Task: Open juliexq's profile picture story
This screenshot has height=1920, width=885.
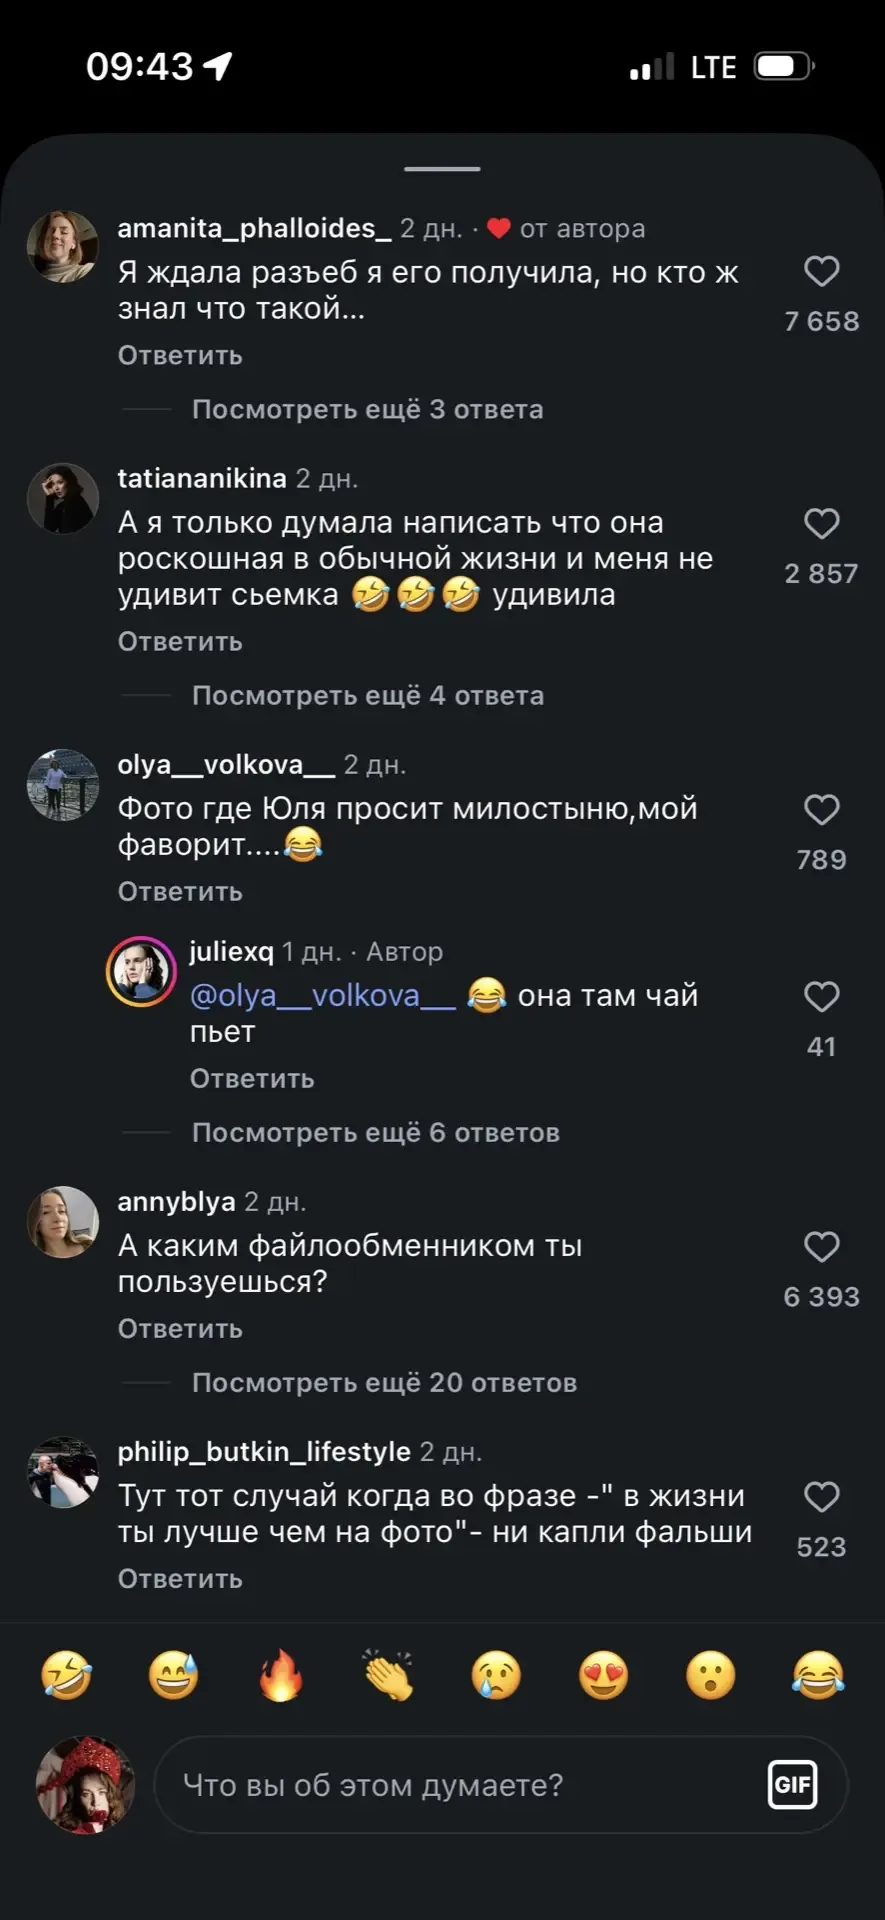Action: click(141, 971)
